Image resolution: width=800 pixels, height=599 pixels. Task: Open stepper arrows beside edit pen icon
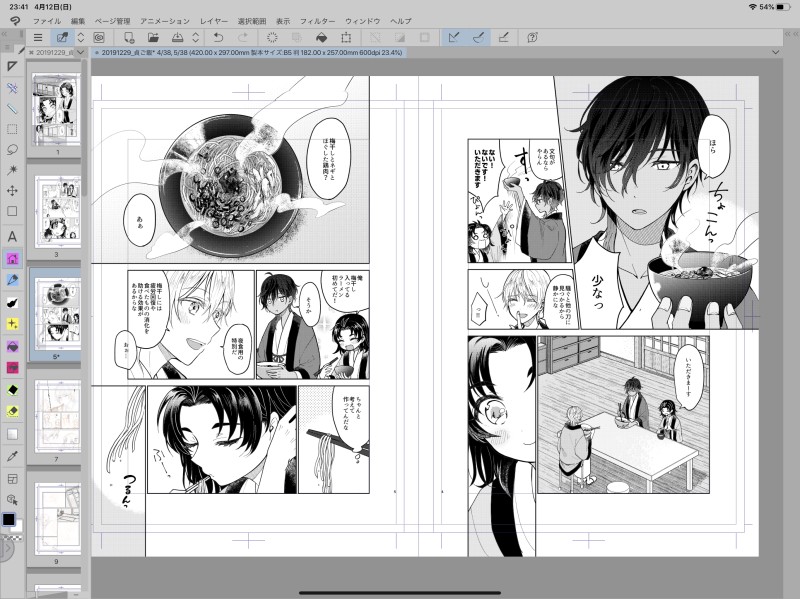click(x=81, y=37)
